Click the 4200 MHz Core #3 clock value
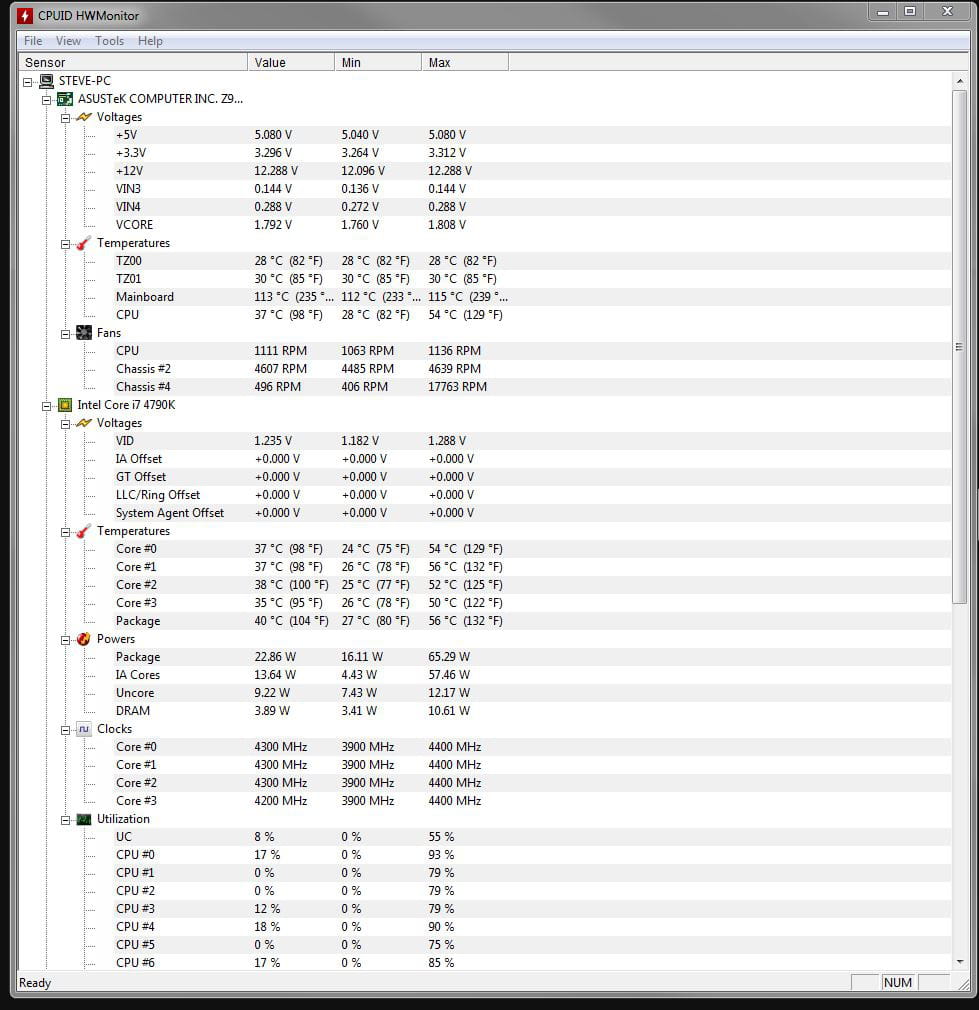This screenshot has height=1010, width=979. click(281, 801)
